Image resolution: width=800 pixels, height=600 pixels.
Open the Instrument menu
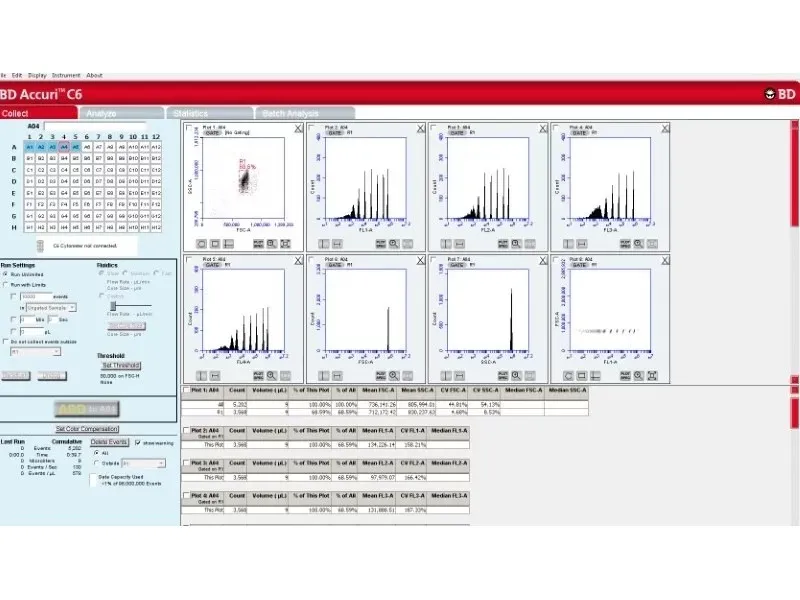coord(66,75)
